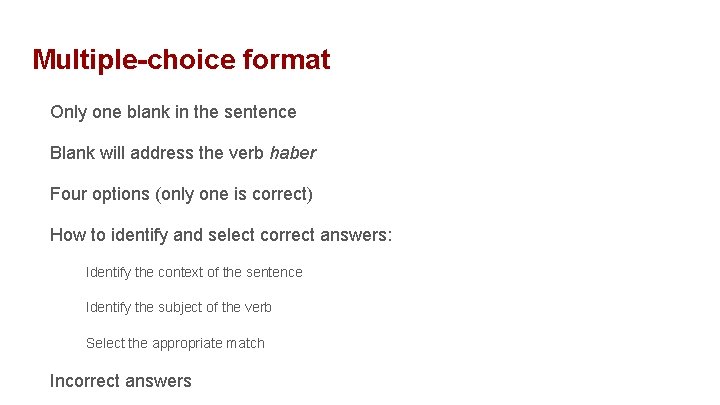Viewport: 720px width, 405px height.
Task: Click How to identify and select correct answers
Action: [x=221, y=235]
